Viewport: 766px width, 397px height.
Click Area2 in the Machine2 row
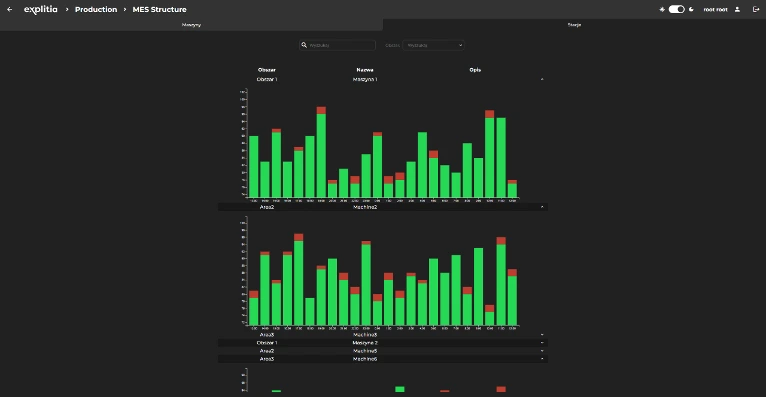coord(267,207)
